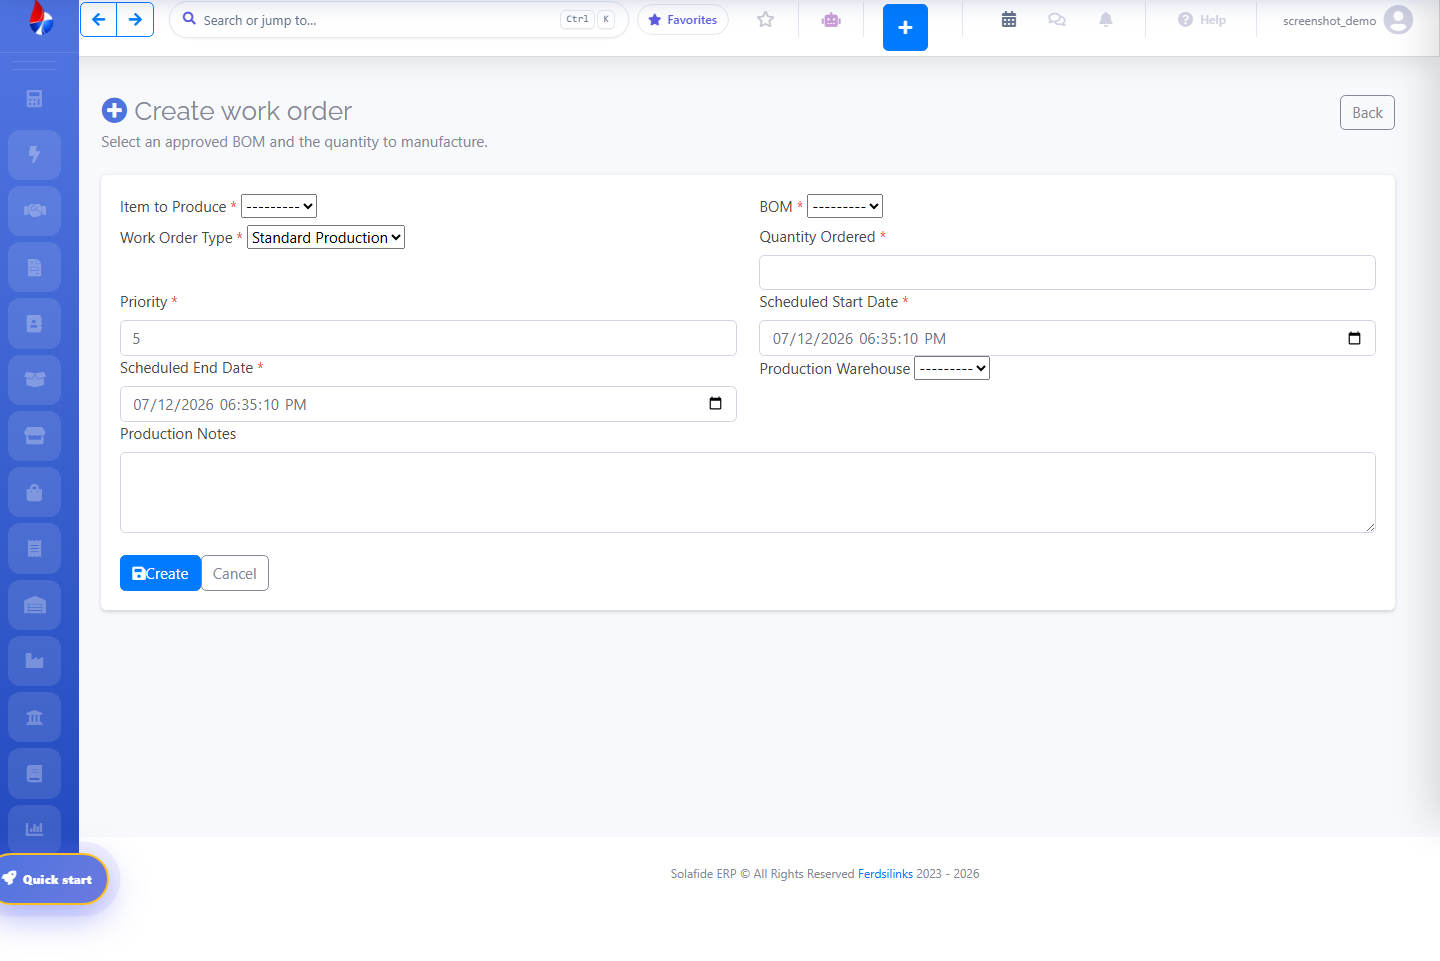This screenshot has width=1440, height=961.
Task: Click the Cancel button
Action: (x=235, y=573)
